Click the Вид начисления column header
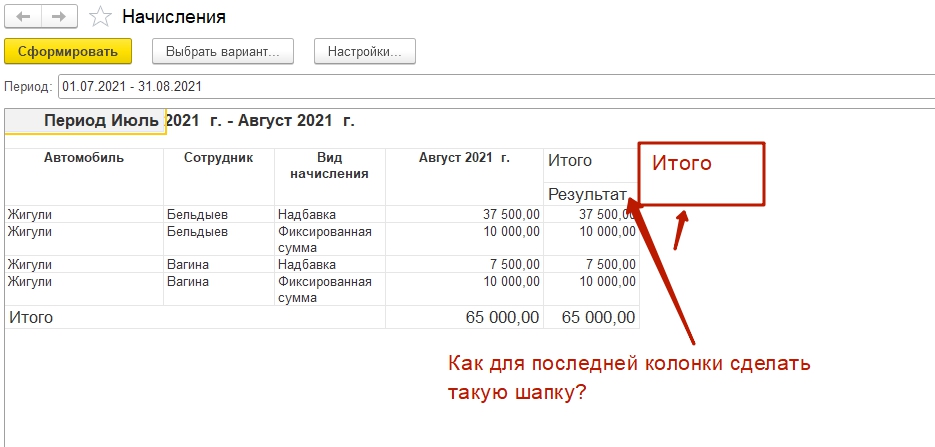 [x=329, y=165]
